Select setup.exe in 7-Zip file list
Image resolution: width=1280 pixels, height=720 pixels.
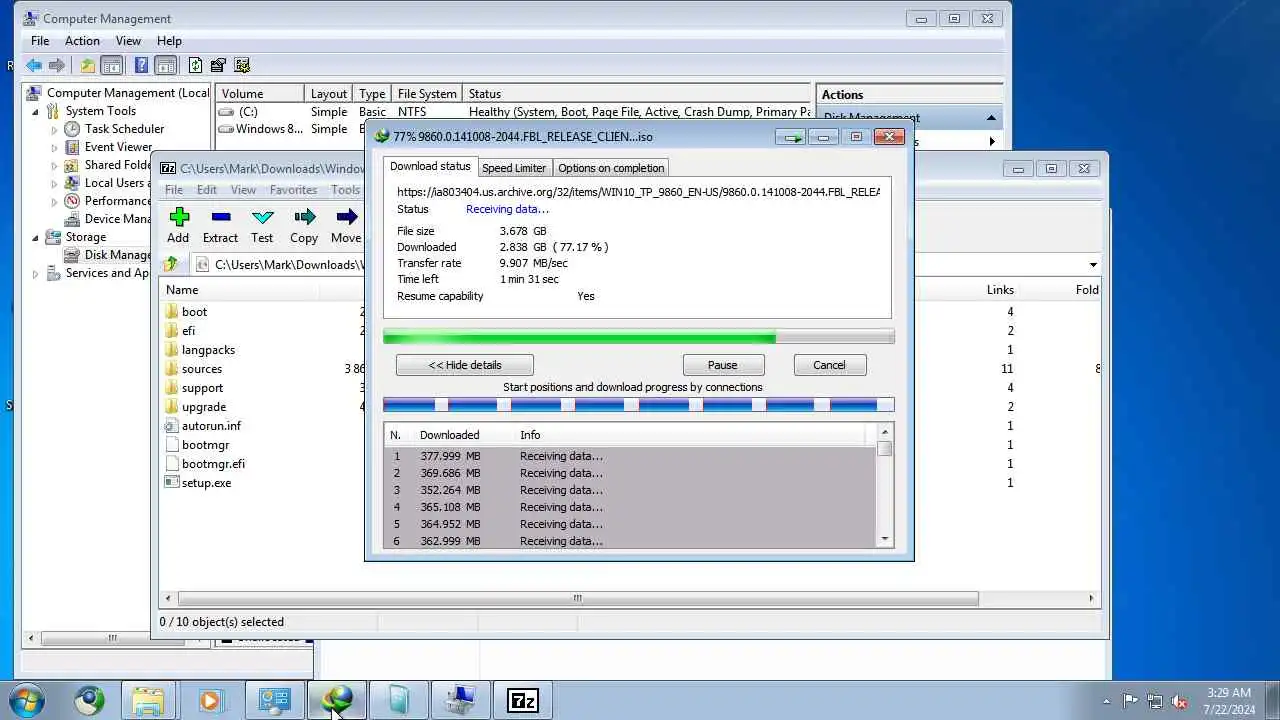click(x=206, y=483)
